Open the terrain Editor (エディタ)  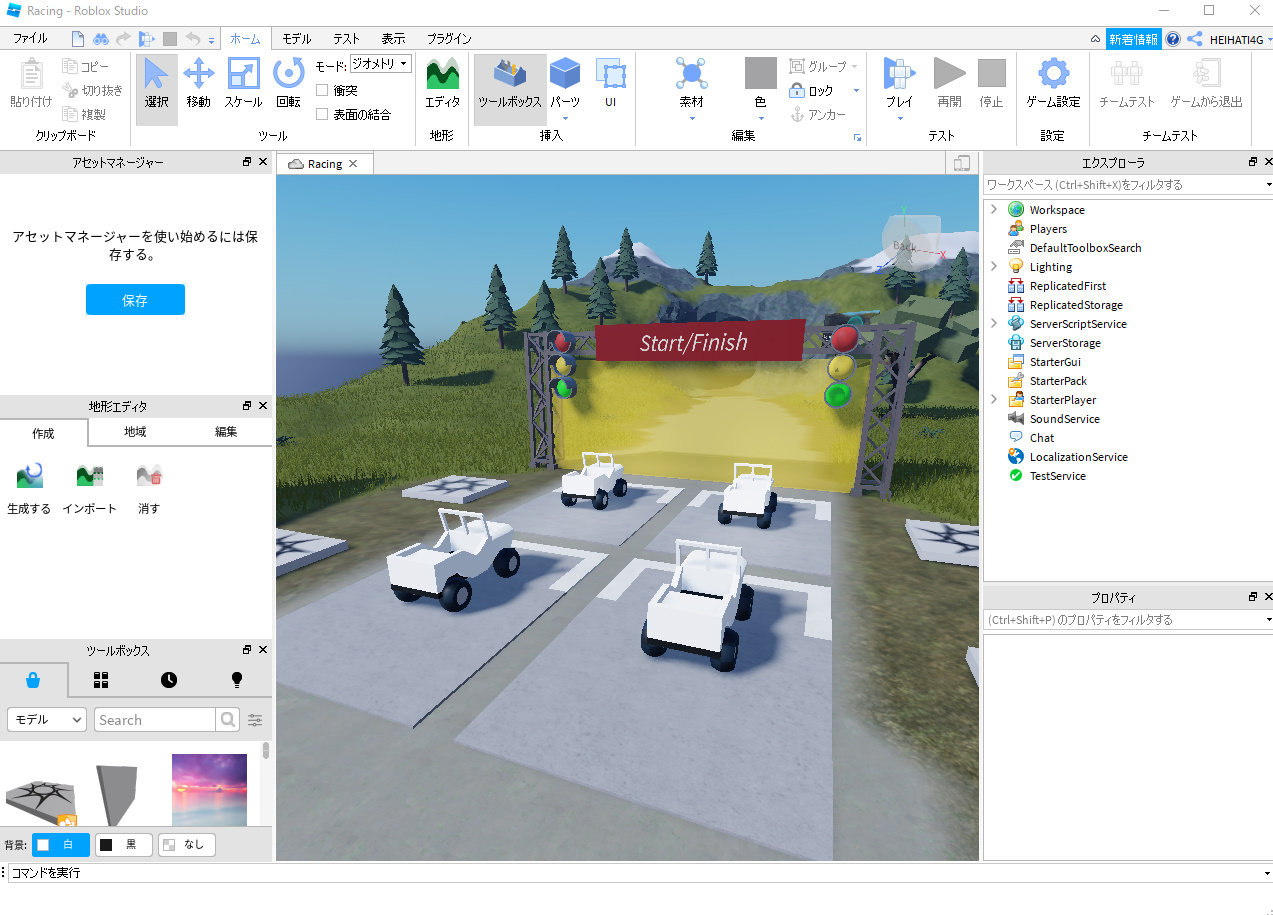pyautogui.click(x=442, y=82)
